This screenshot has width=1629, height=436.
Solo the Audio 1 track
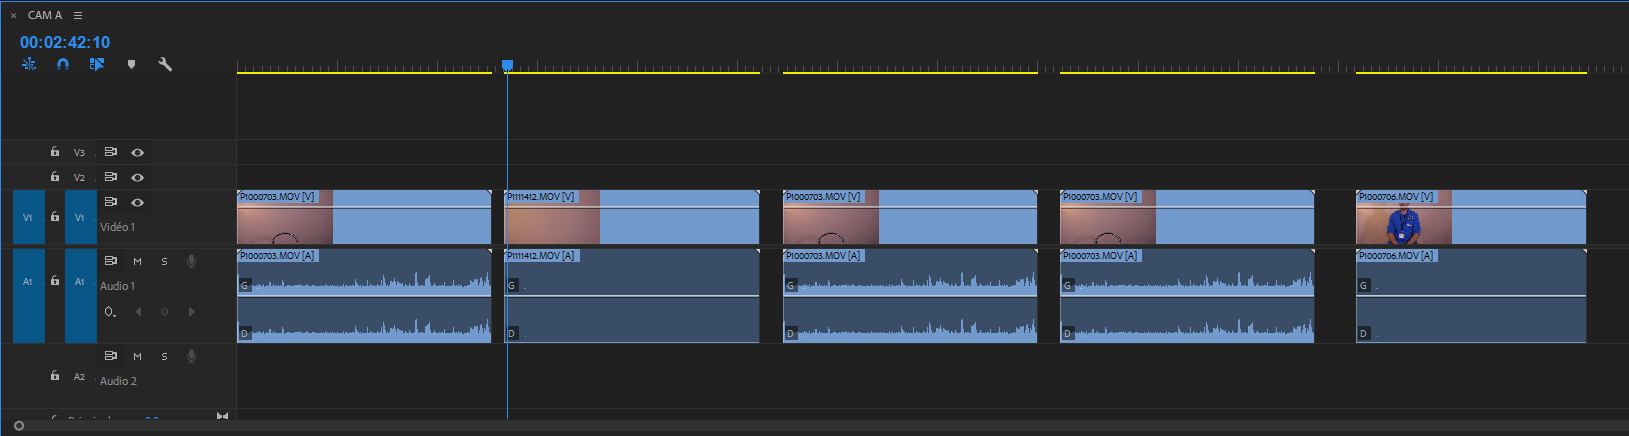[165, 261]
